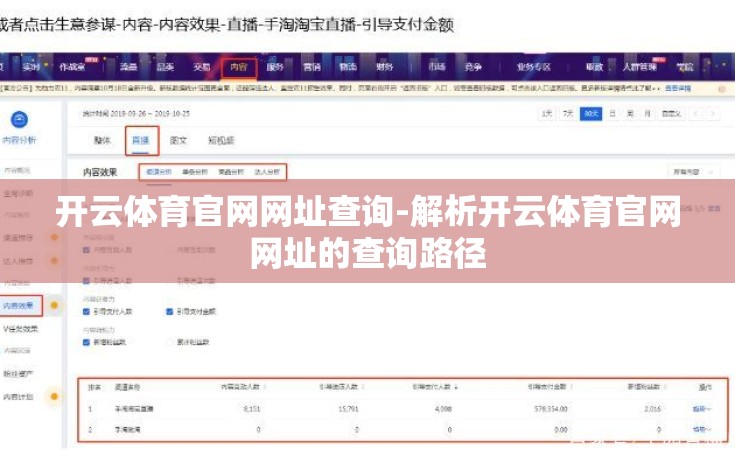
Task: Open 取数 in the top navigation
Action: coord(594,67)
